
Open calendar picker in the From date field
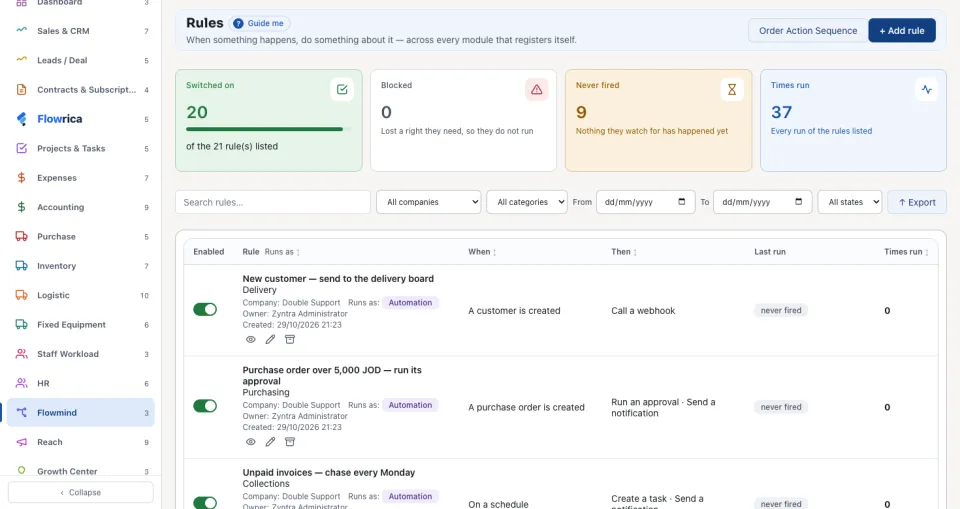(x=681, y=202)
